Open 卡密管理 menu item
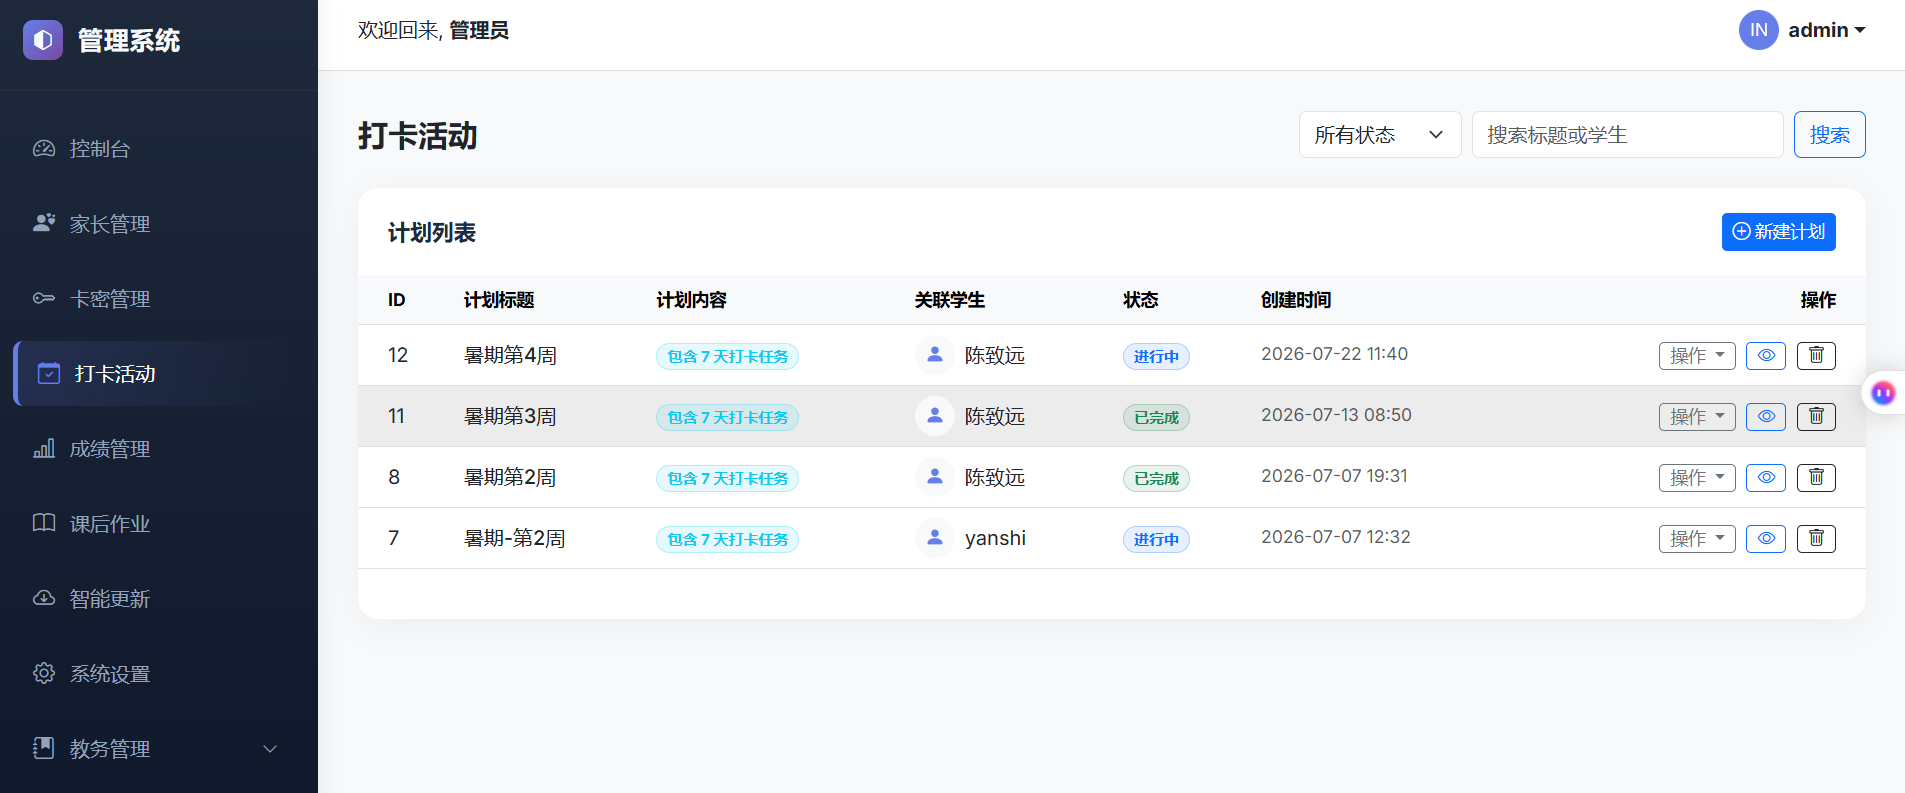 159,299
